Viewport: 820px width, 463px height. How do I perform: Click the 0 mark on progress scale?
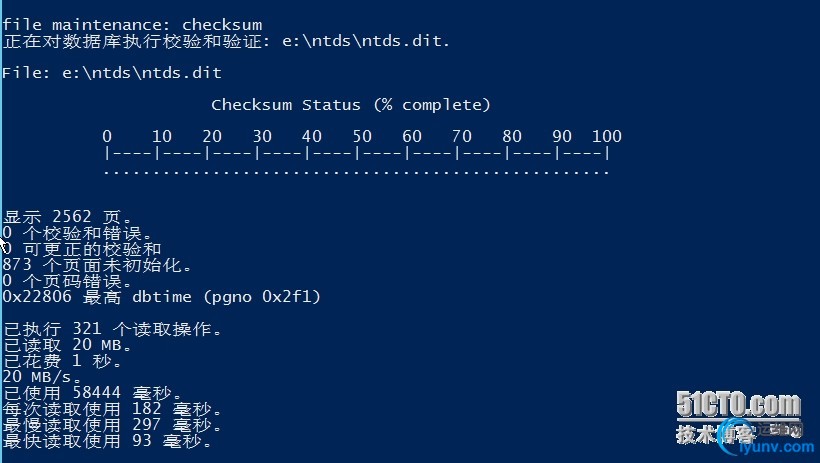[107, 136]
